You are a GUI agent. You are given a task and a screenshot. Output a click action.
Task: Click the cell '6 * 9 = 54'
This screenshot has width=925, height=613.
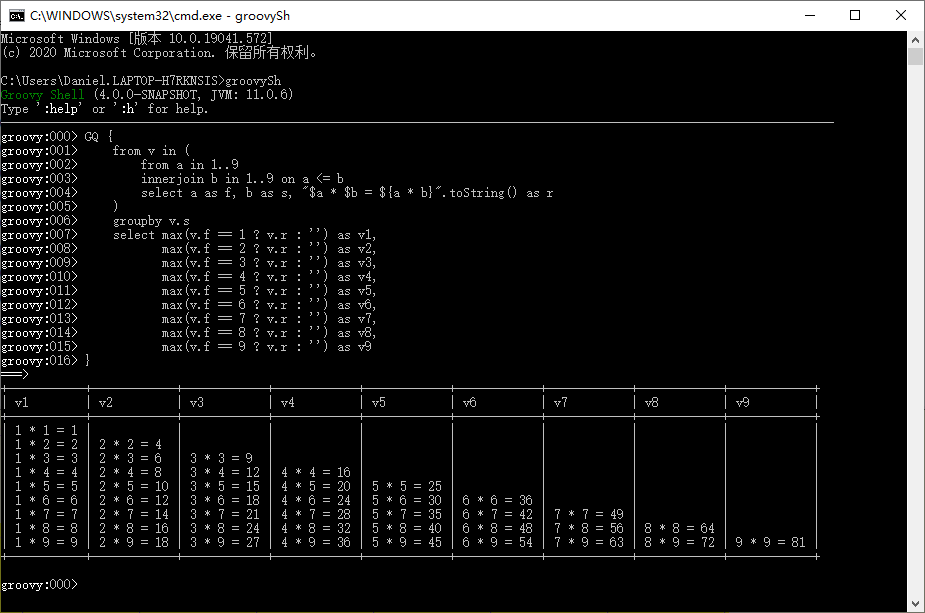[x=497, y=542]
